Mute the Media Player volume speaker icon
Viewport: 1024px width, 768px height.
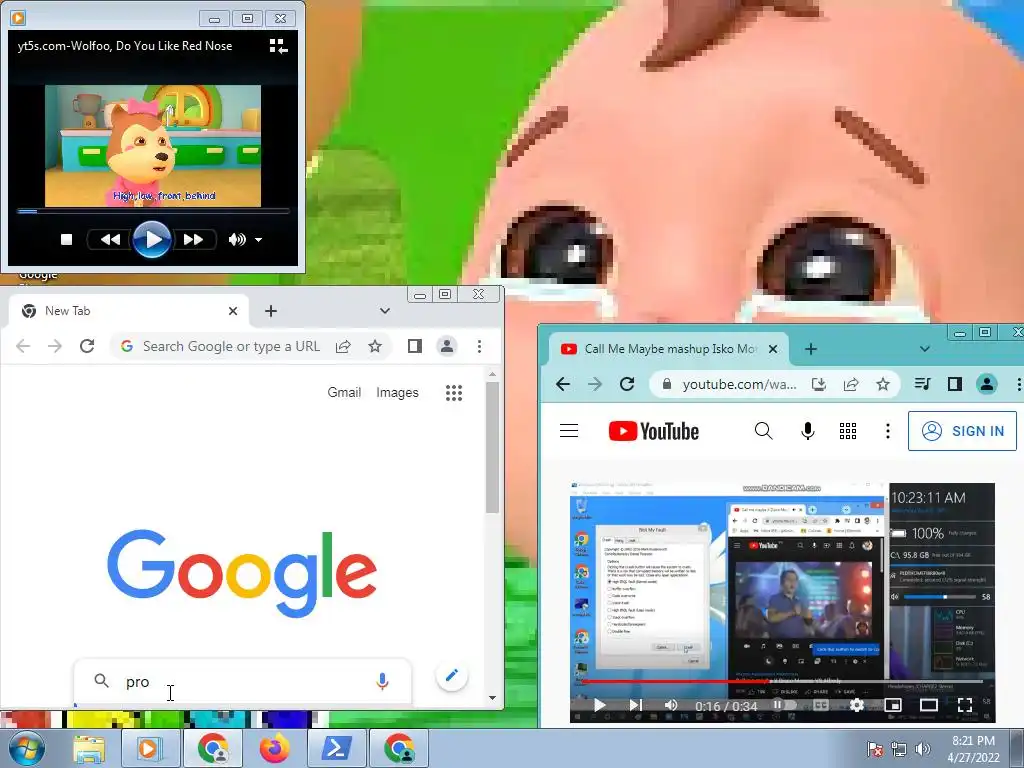point(236,240)
